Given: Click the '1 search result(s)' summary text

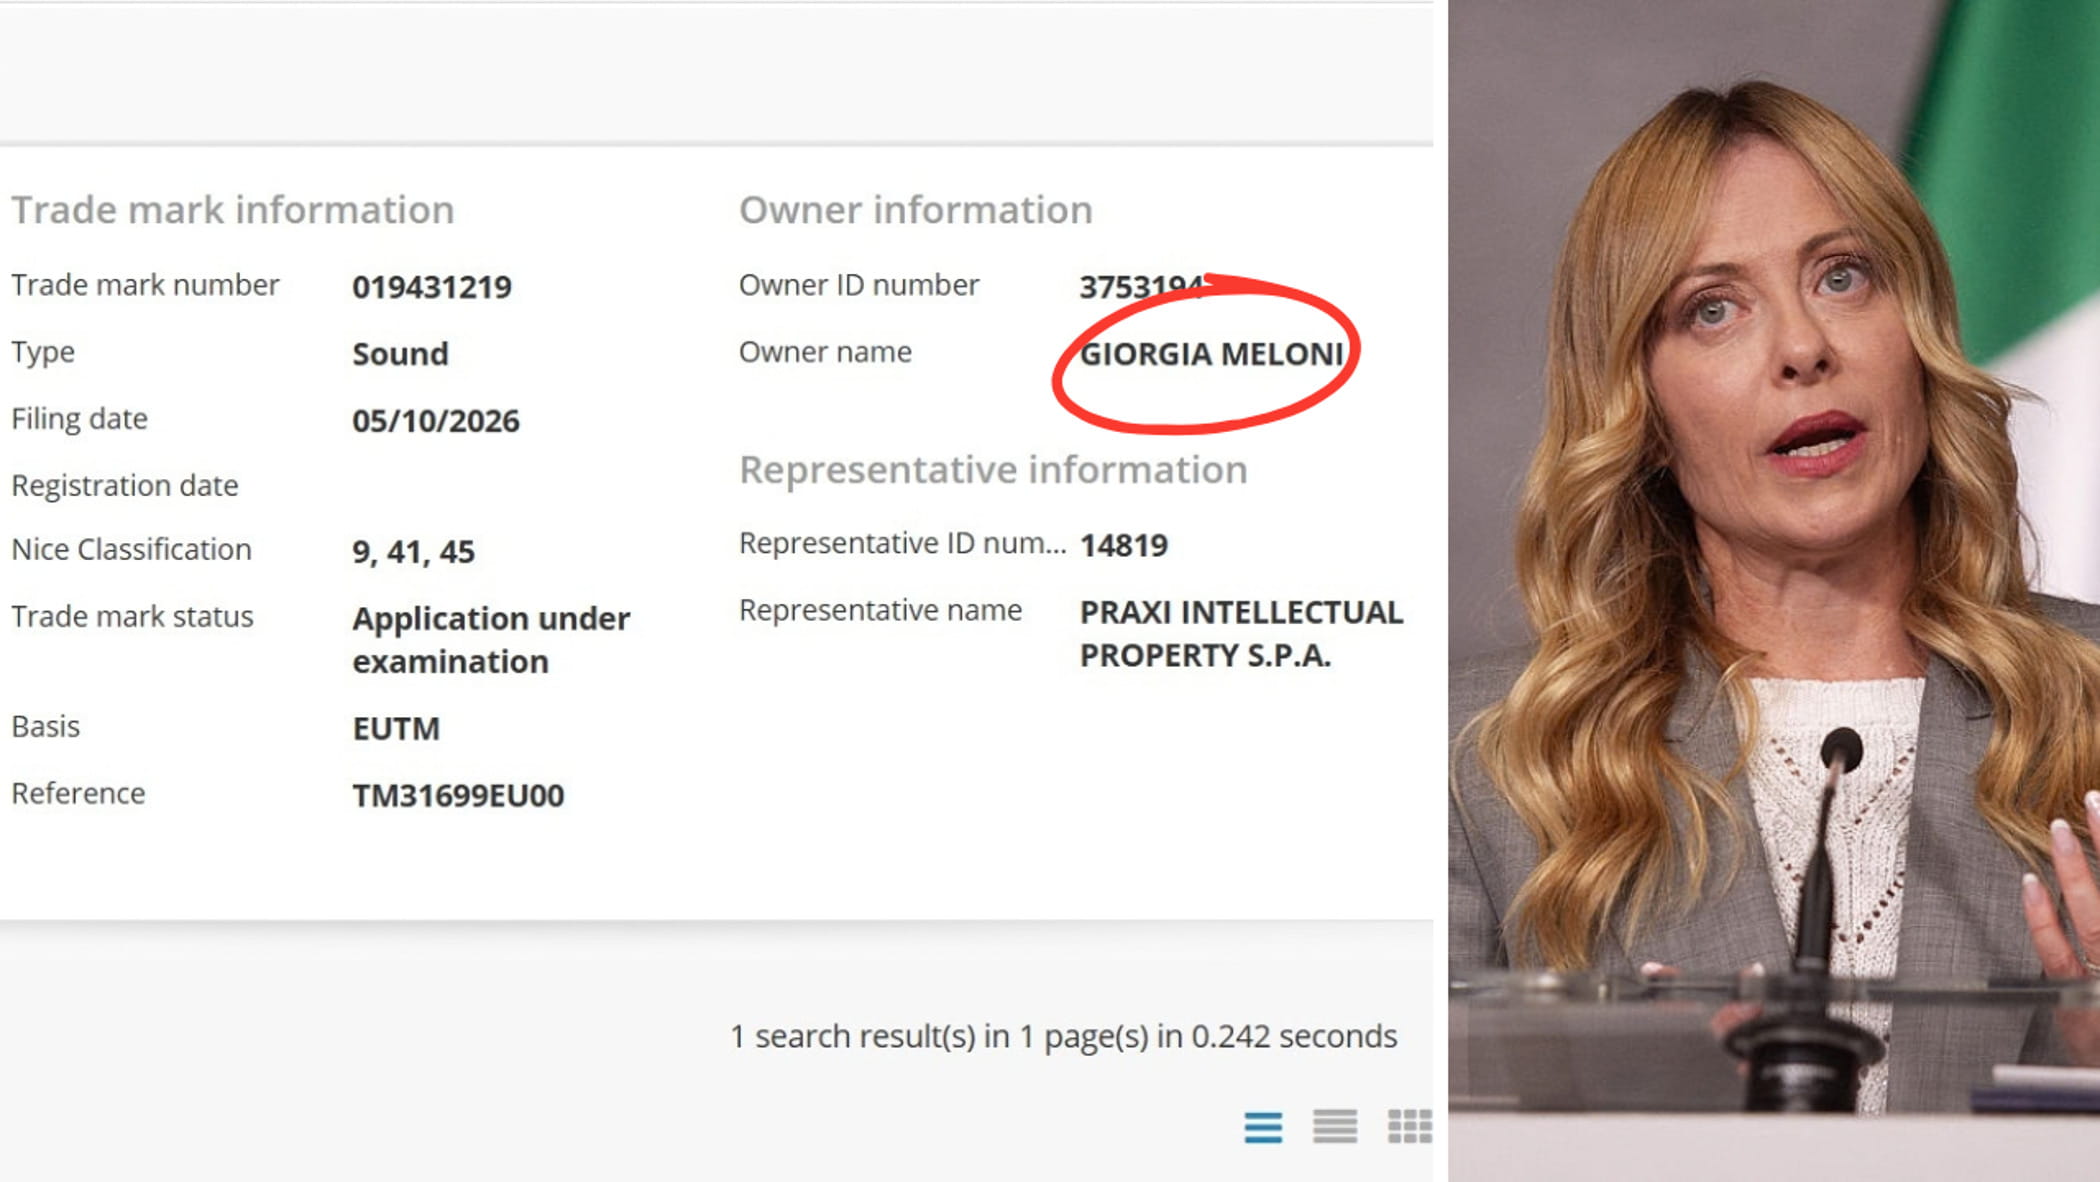Looking at the screenshot, I should point(1063,1036).
